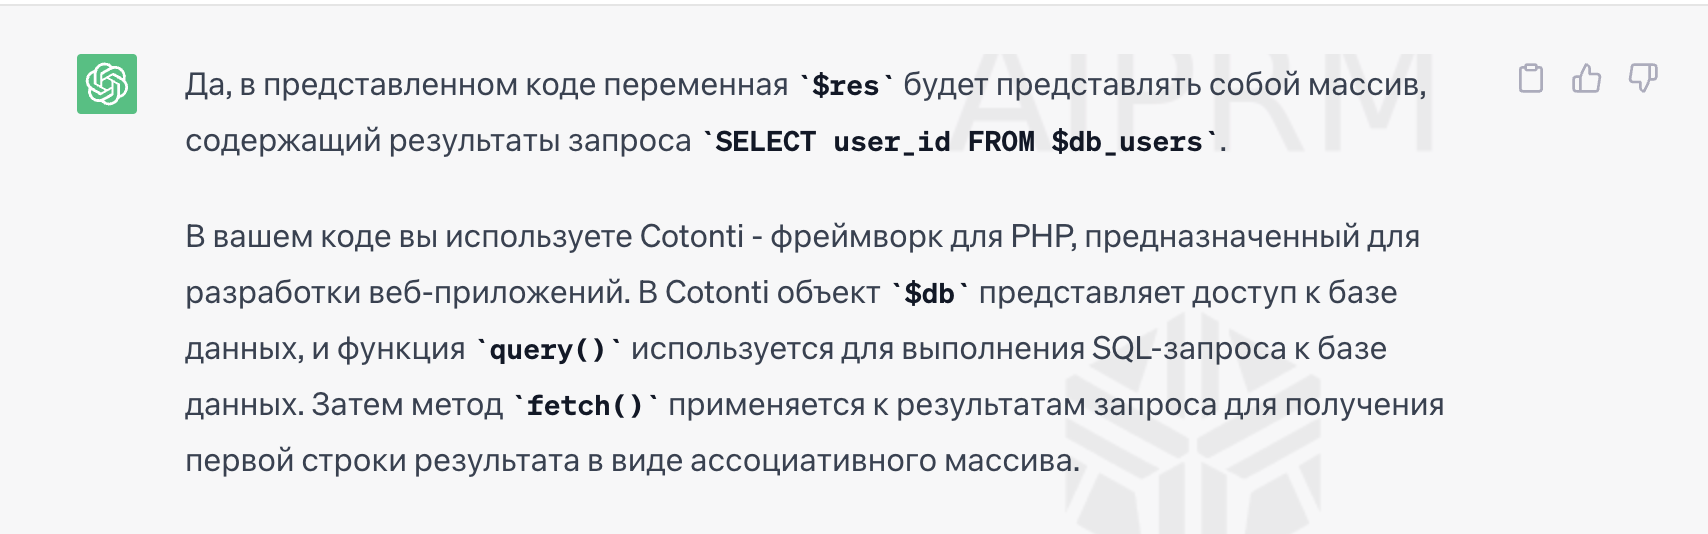Copy the response using the clipboard icon
The width and height of the screenshot is (1708, 534).
(x=1531, y=78)
